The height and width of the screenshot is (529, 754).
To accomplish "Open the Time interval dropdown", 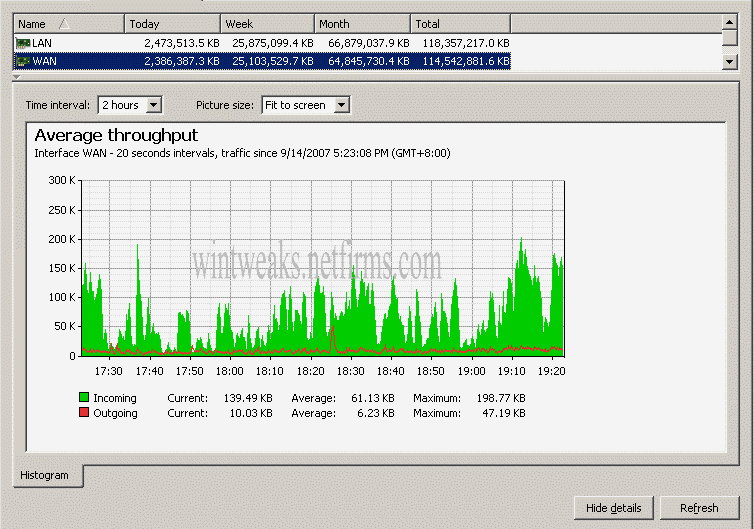I will pos(153,105).
